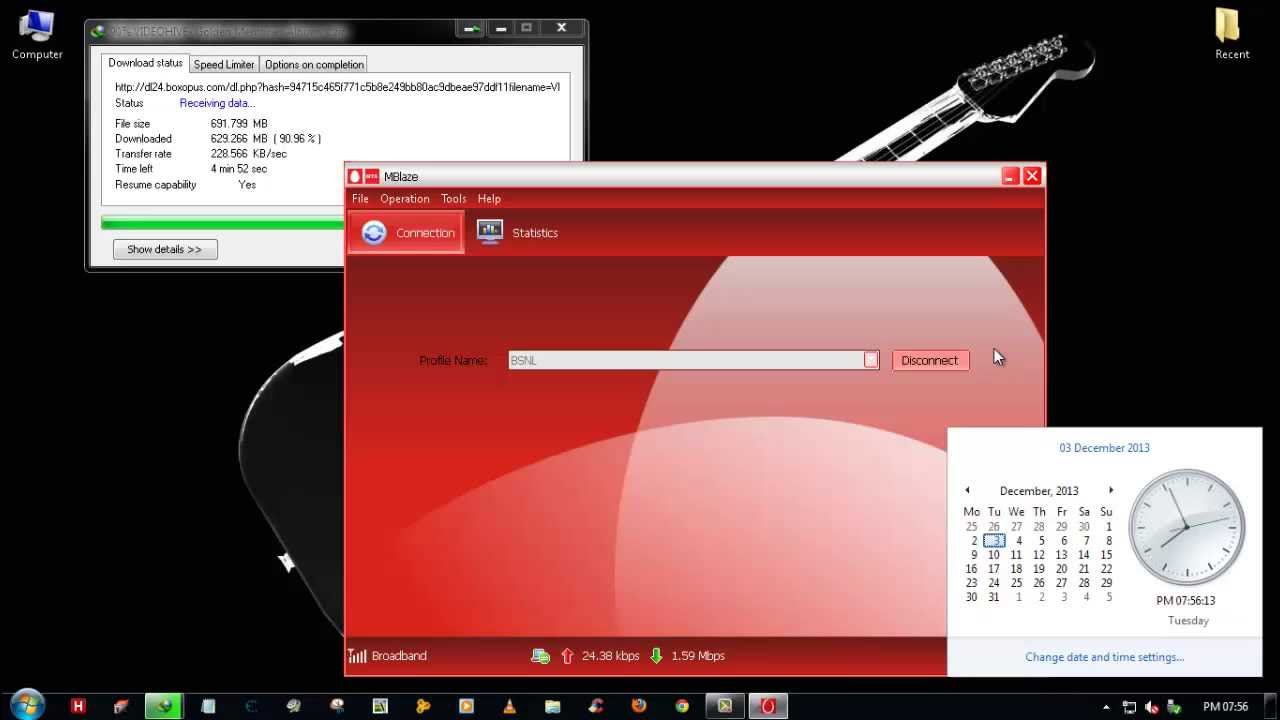The height and width of the screenshot is (720, 1280).
Task: Open VLC media player from taskbar
Action: 509,706
